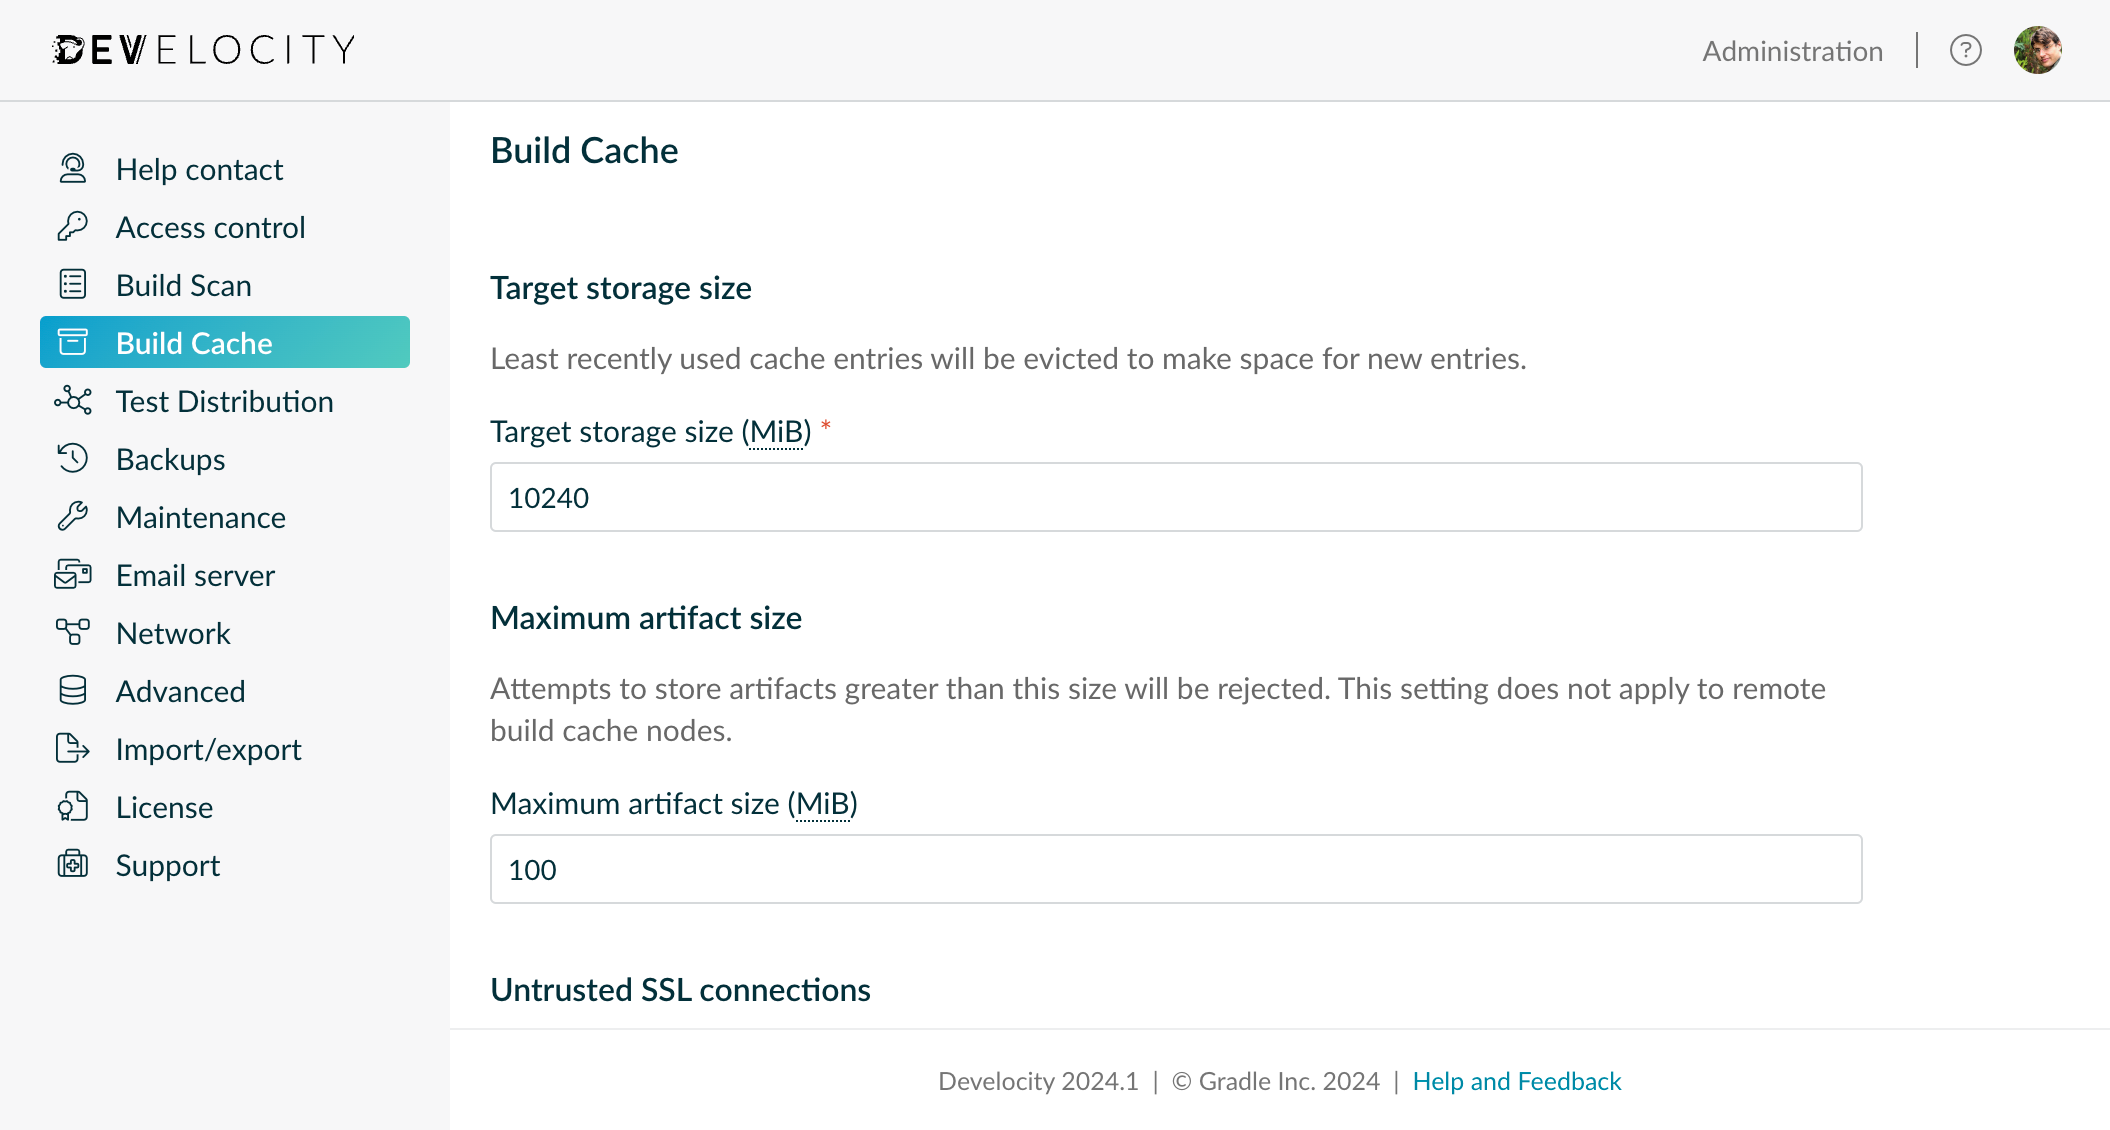The width and height of the screenshot is (2110, 1130).
Task: Select the Build Cache menu item
Action: [x=225, y=343]
